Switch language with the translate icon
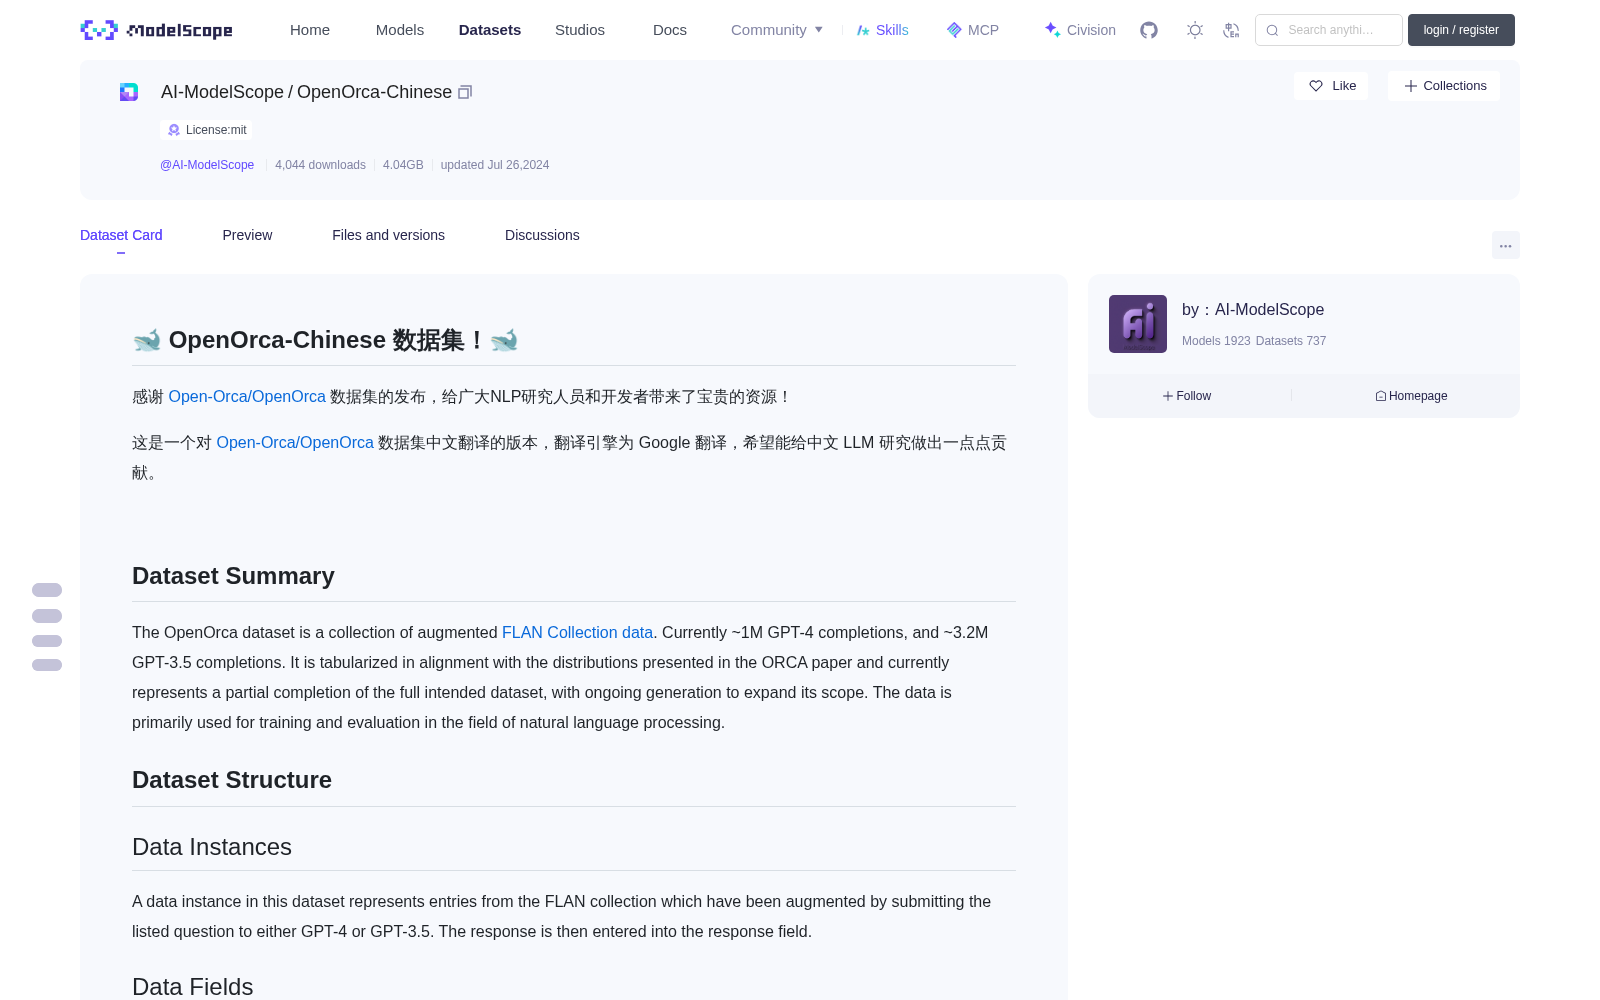 click(x=1231, y=30)
